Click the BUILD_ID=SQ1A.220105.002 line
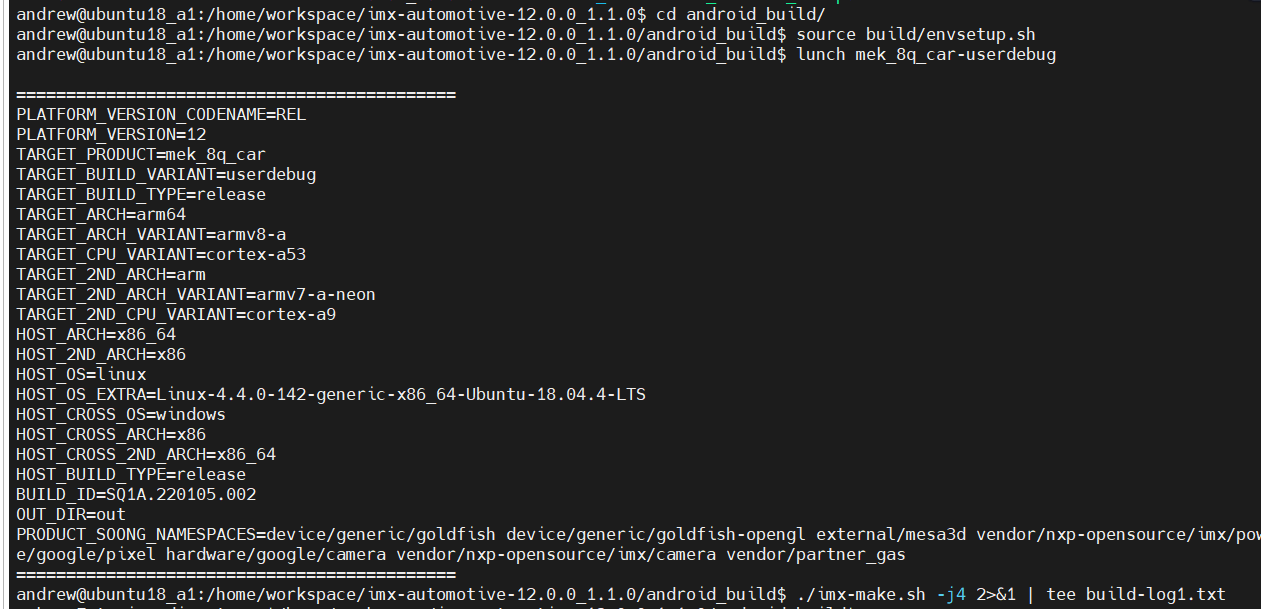The width and height of the screenshot is (1261, 609). click(x=136, y=494)
